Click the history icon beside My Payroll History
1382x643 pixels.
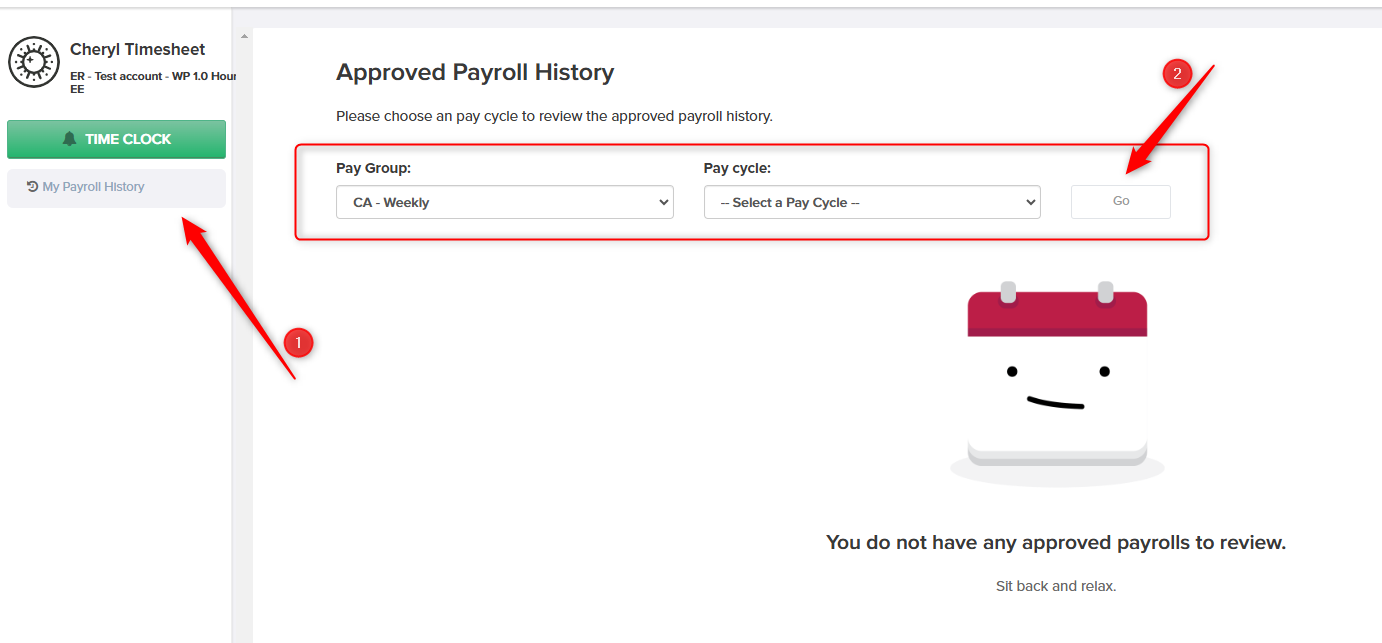32,186
